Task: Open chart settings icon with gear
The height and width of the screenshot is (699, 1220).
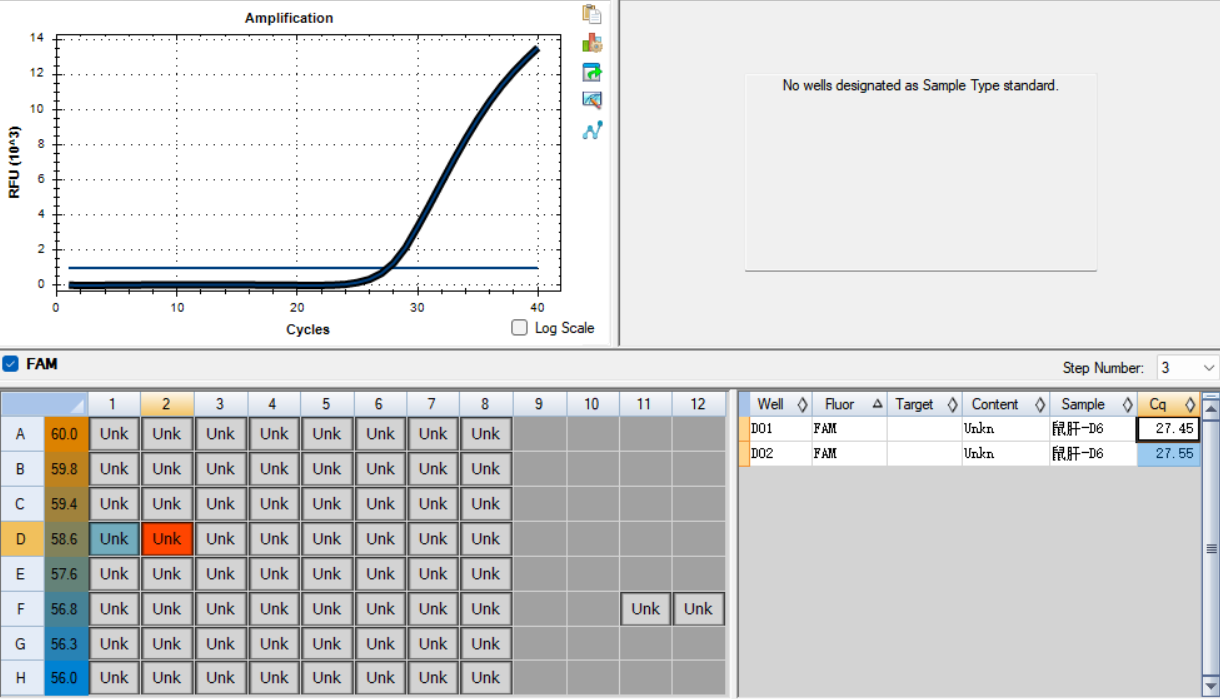Action: 592,43
